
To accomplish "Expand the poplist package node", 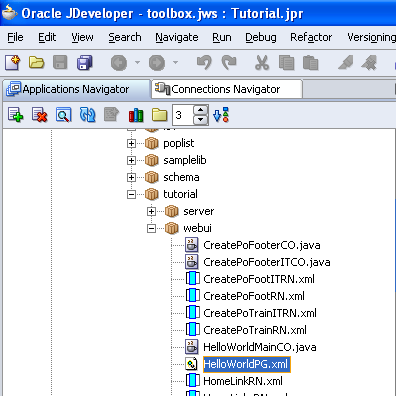I will (131, 144).
